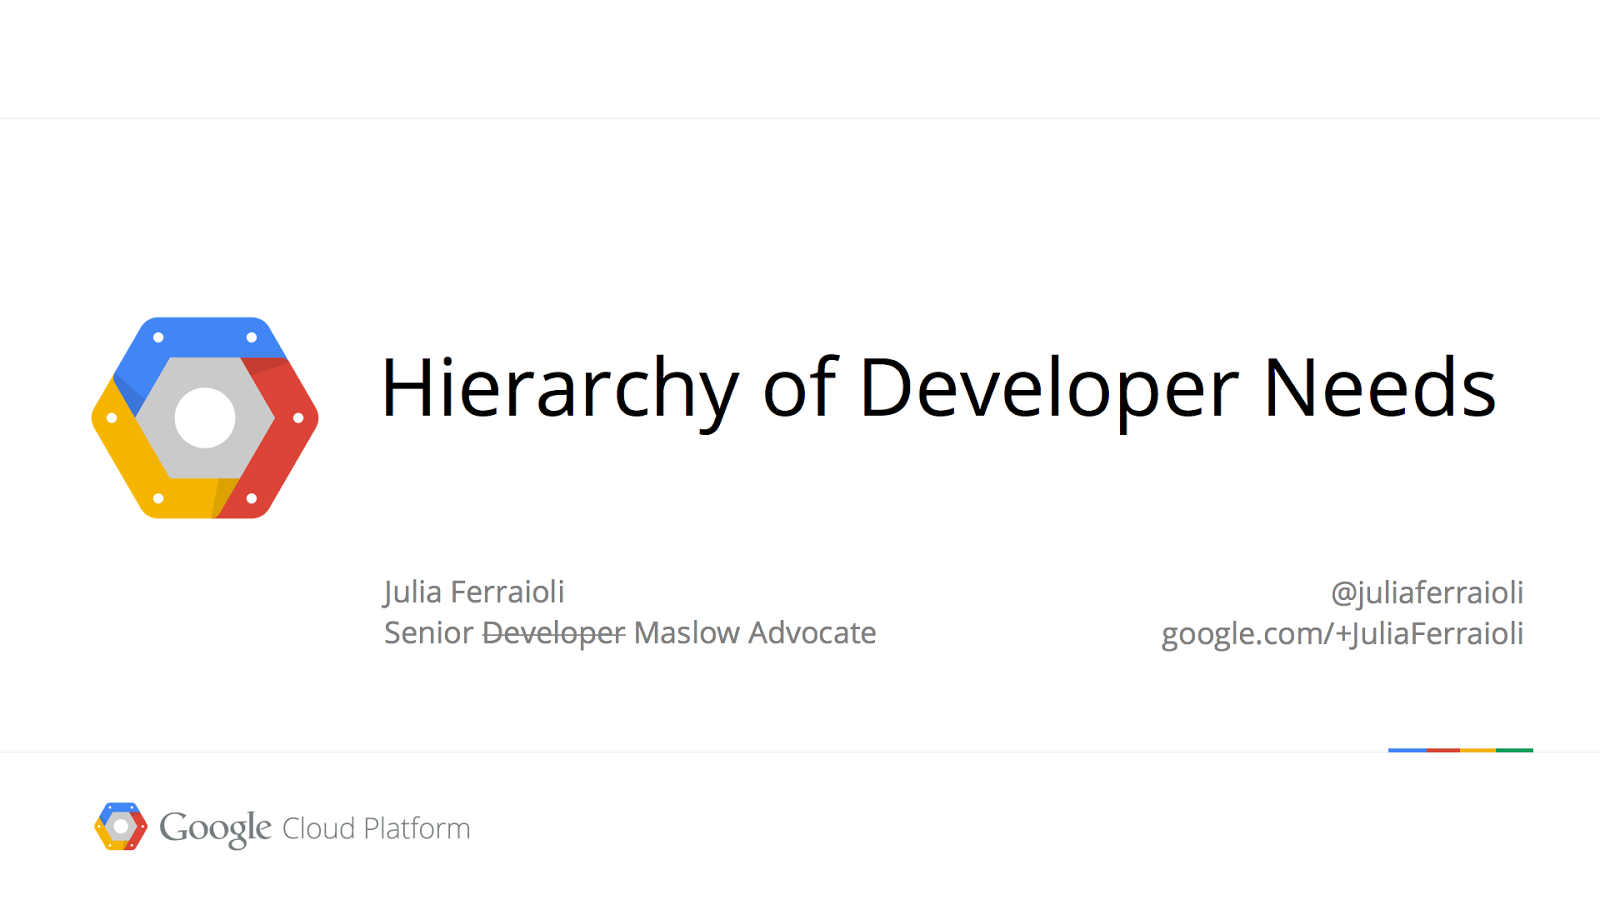Click the red segment of the bottom color bar

1443,749
